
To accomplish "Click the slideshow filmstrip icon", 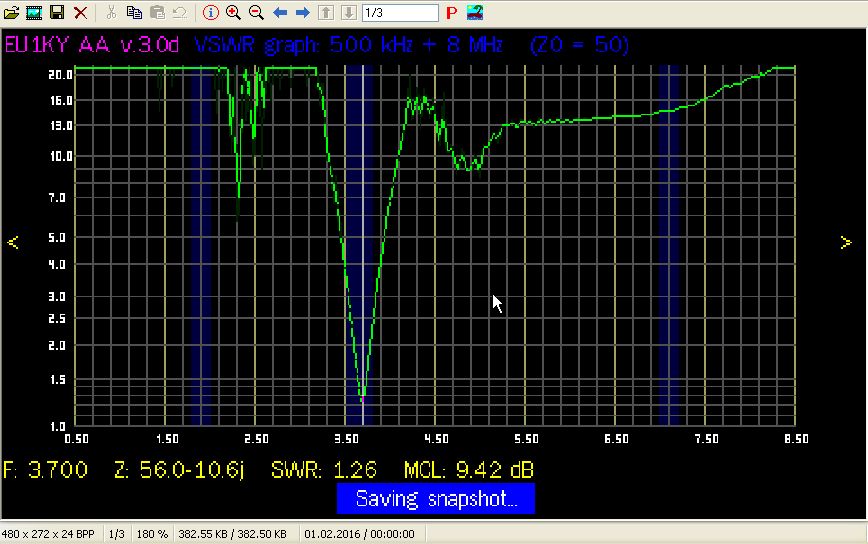I will [34, 13].
